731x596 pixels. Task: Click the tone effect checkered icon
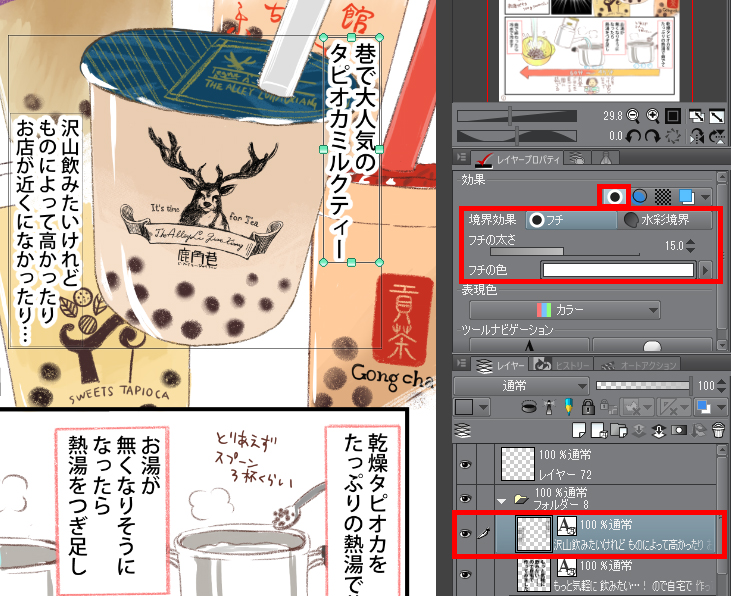click(x=661, y=196)
